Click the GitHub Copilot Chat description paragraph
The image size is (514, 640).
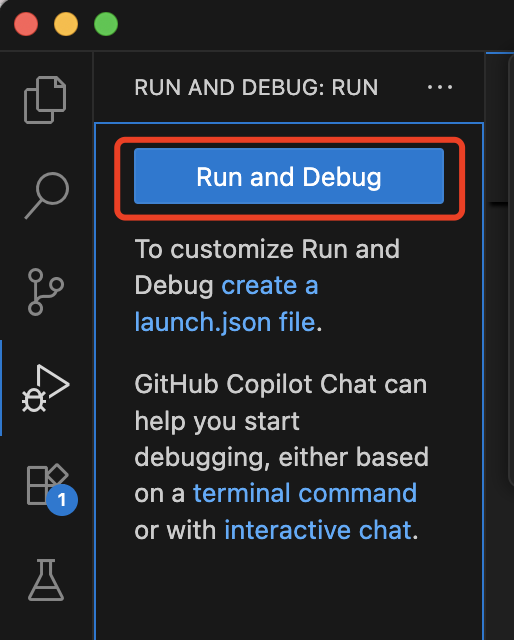[x=282, y=457]
